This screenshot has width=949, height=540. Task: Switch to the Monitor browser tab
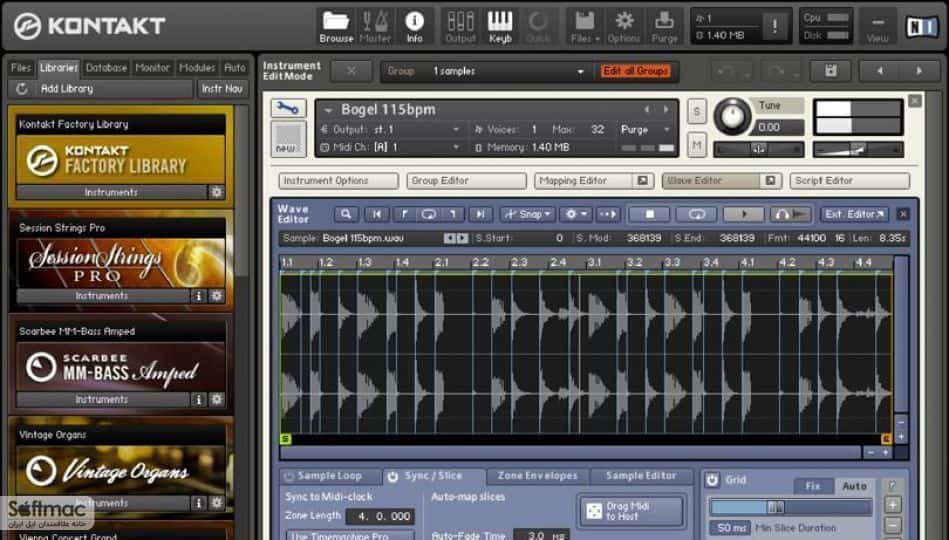click(153, 68)
